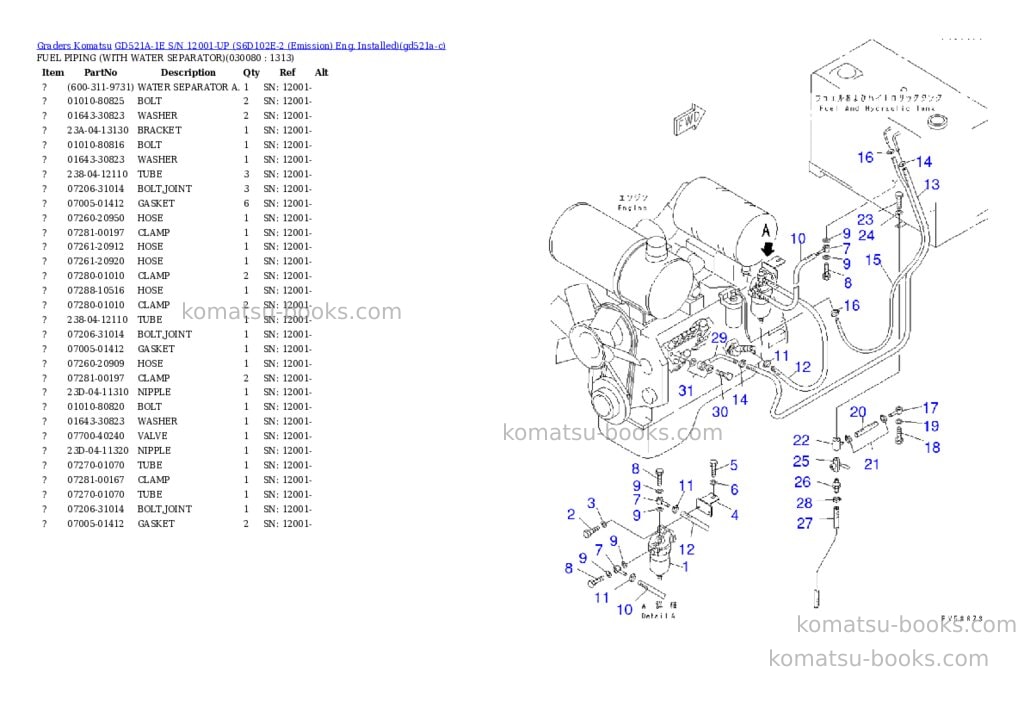Select part number 07261-20912

(95, 247)
